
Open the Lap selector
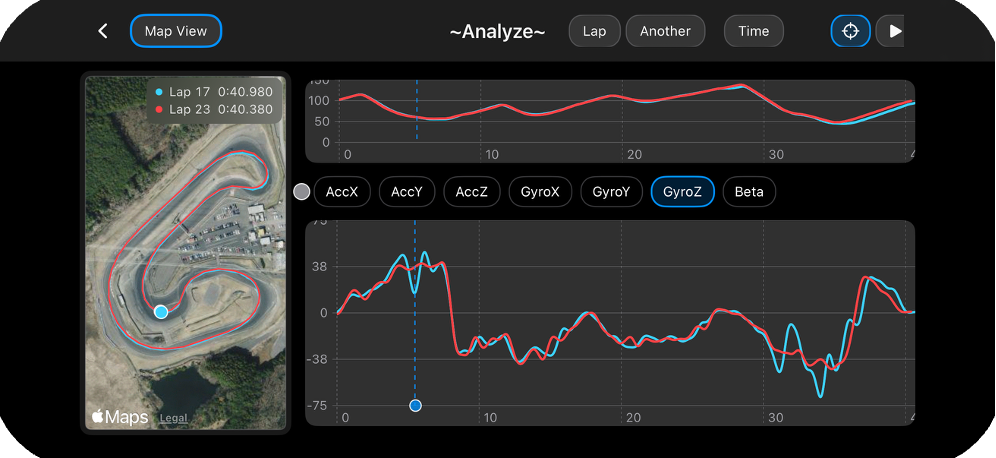pyautogui.click(x=595, y=31)
